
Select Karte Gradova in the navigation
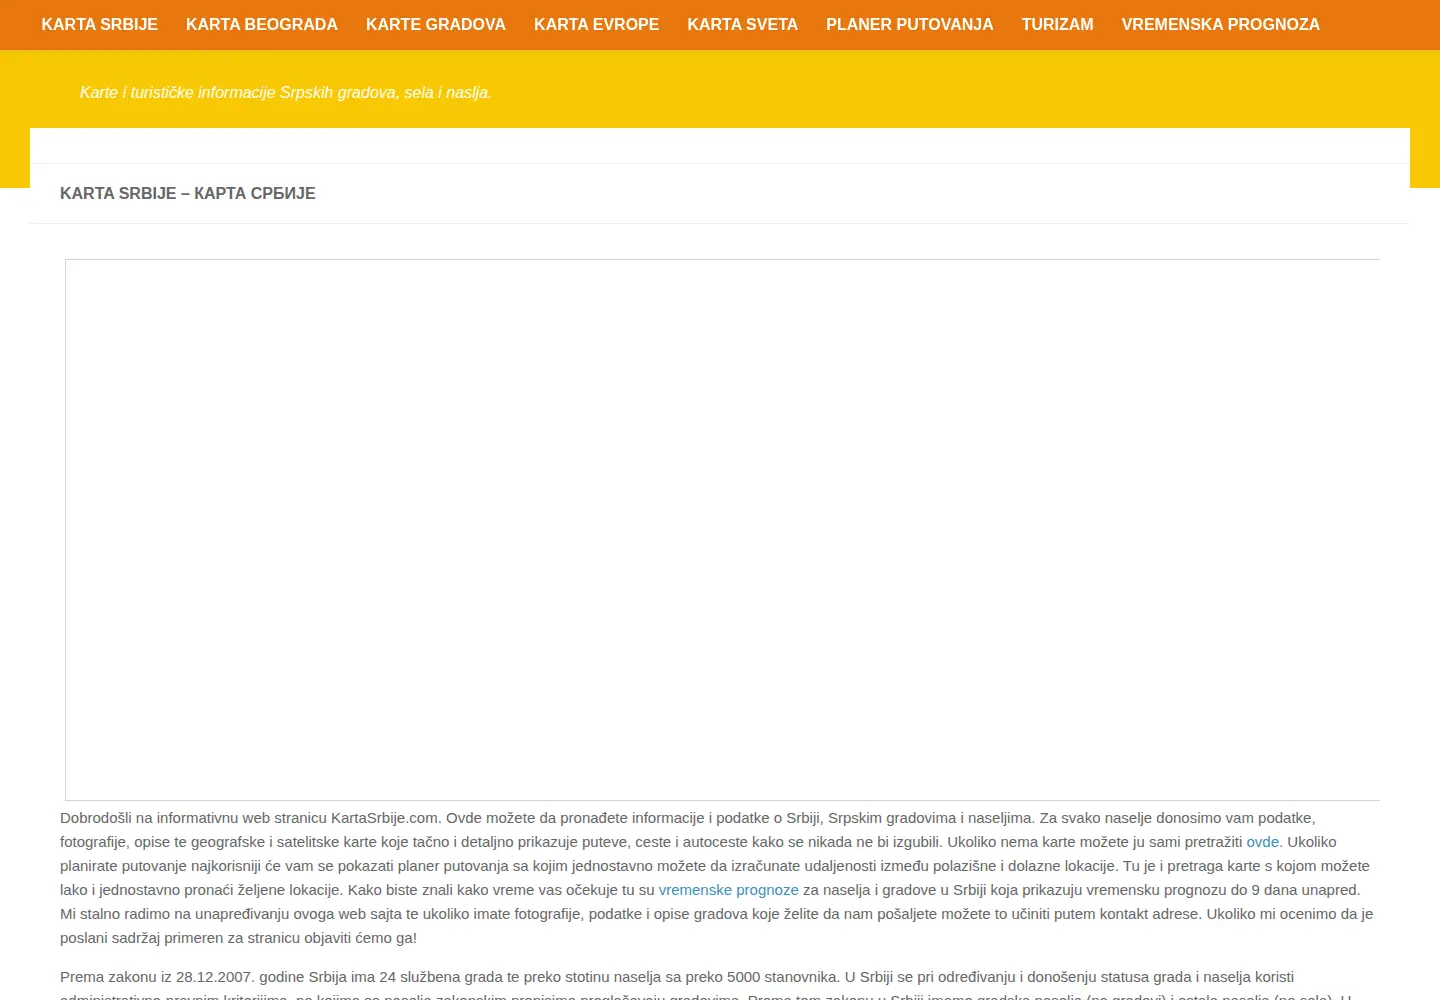click(436, 24)
